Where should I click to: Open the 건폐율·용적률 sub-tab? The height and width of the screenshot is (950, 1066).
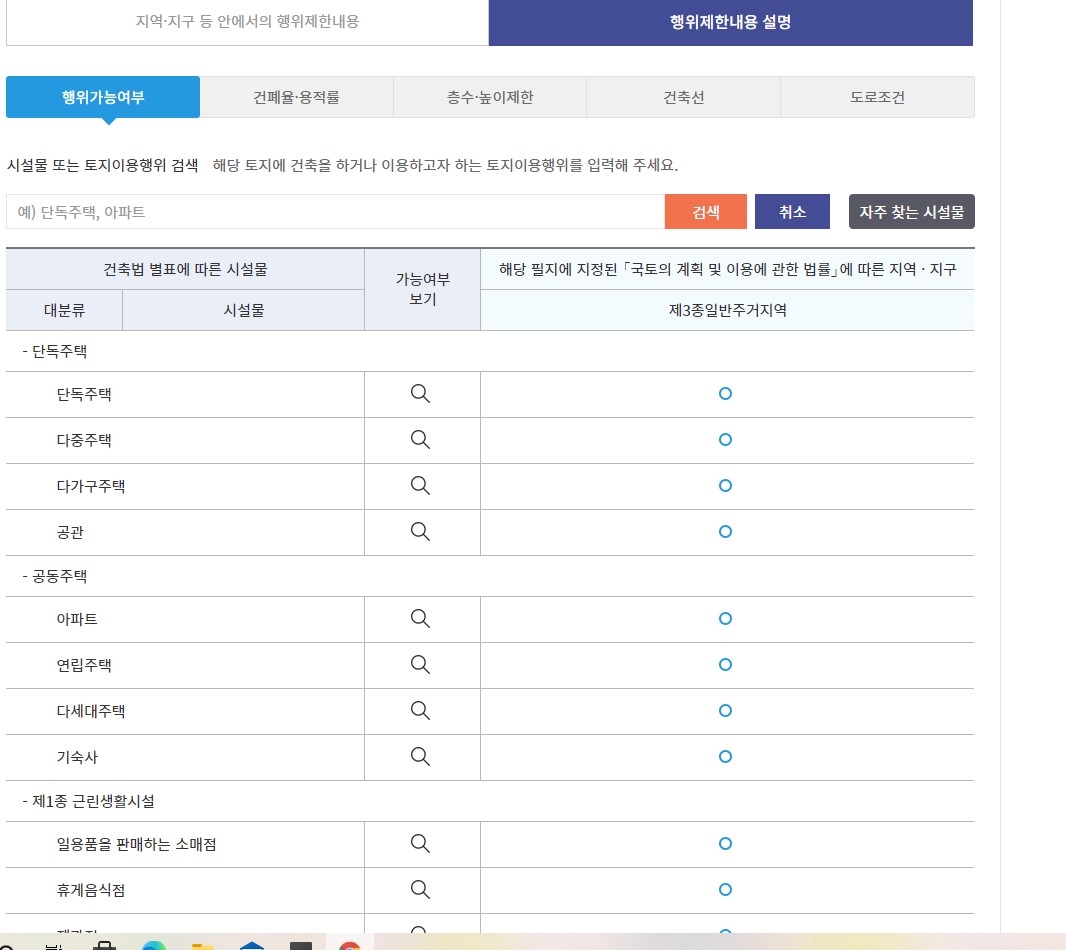click(296, 97)
